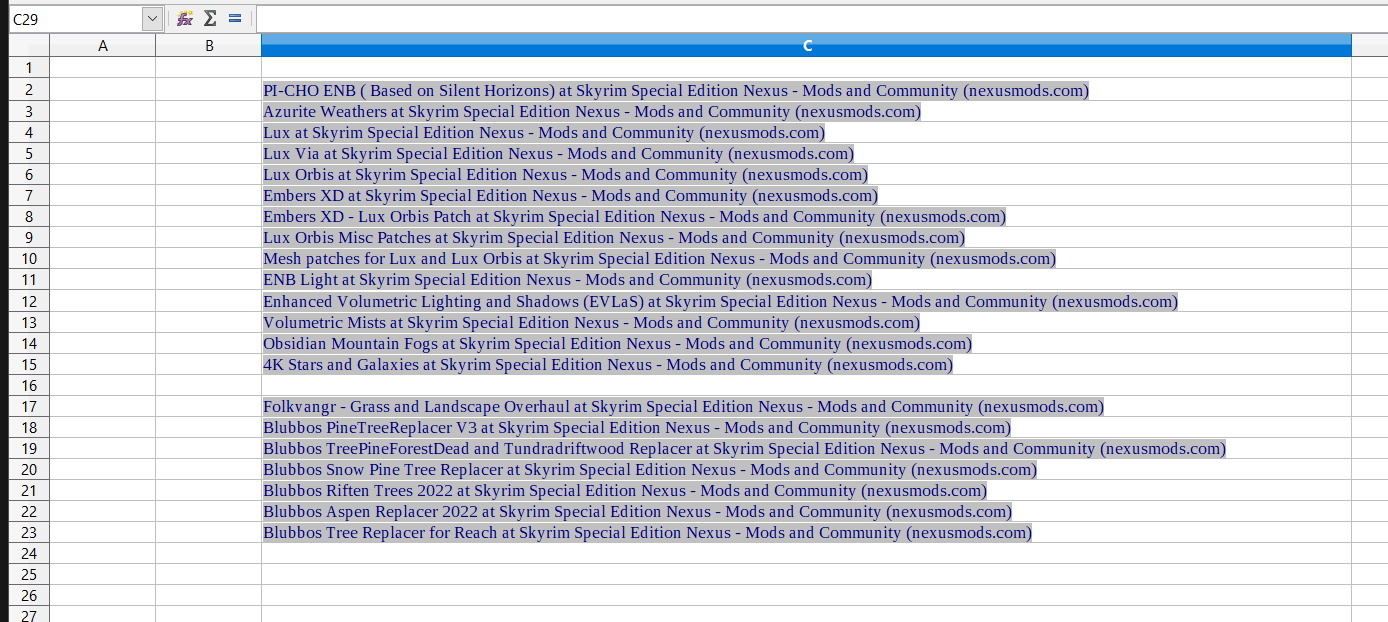Screen dimensions: 1388x622
Task: Open Blubbos Snow Pine Tree Replacer link
Action: point(650,469)
